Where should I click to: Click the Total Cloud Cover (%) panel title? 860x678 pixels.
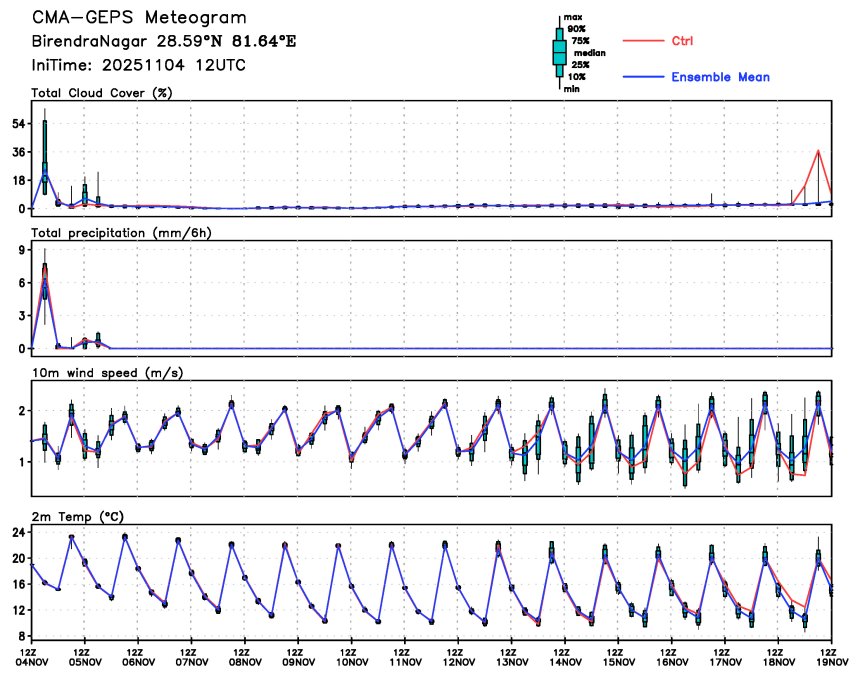click(102, 93)
